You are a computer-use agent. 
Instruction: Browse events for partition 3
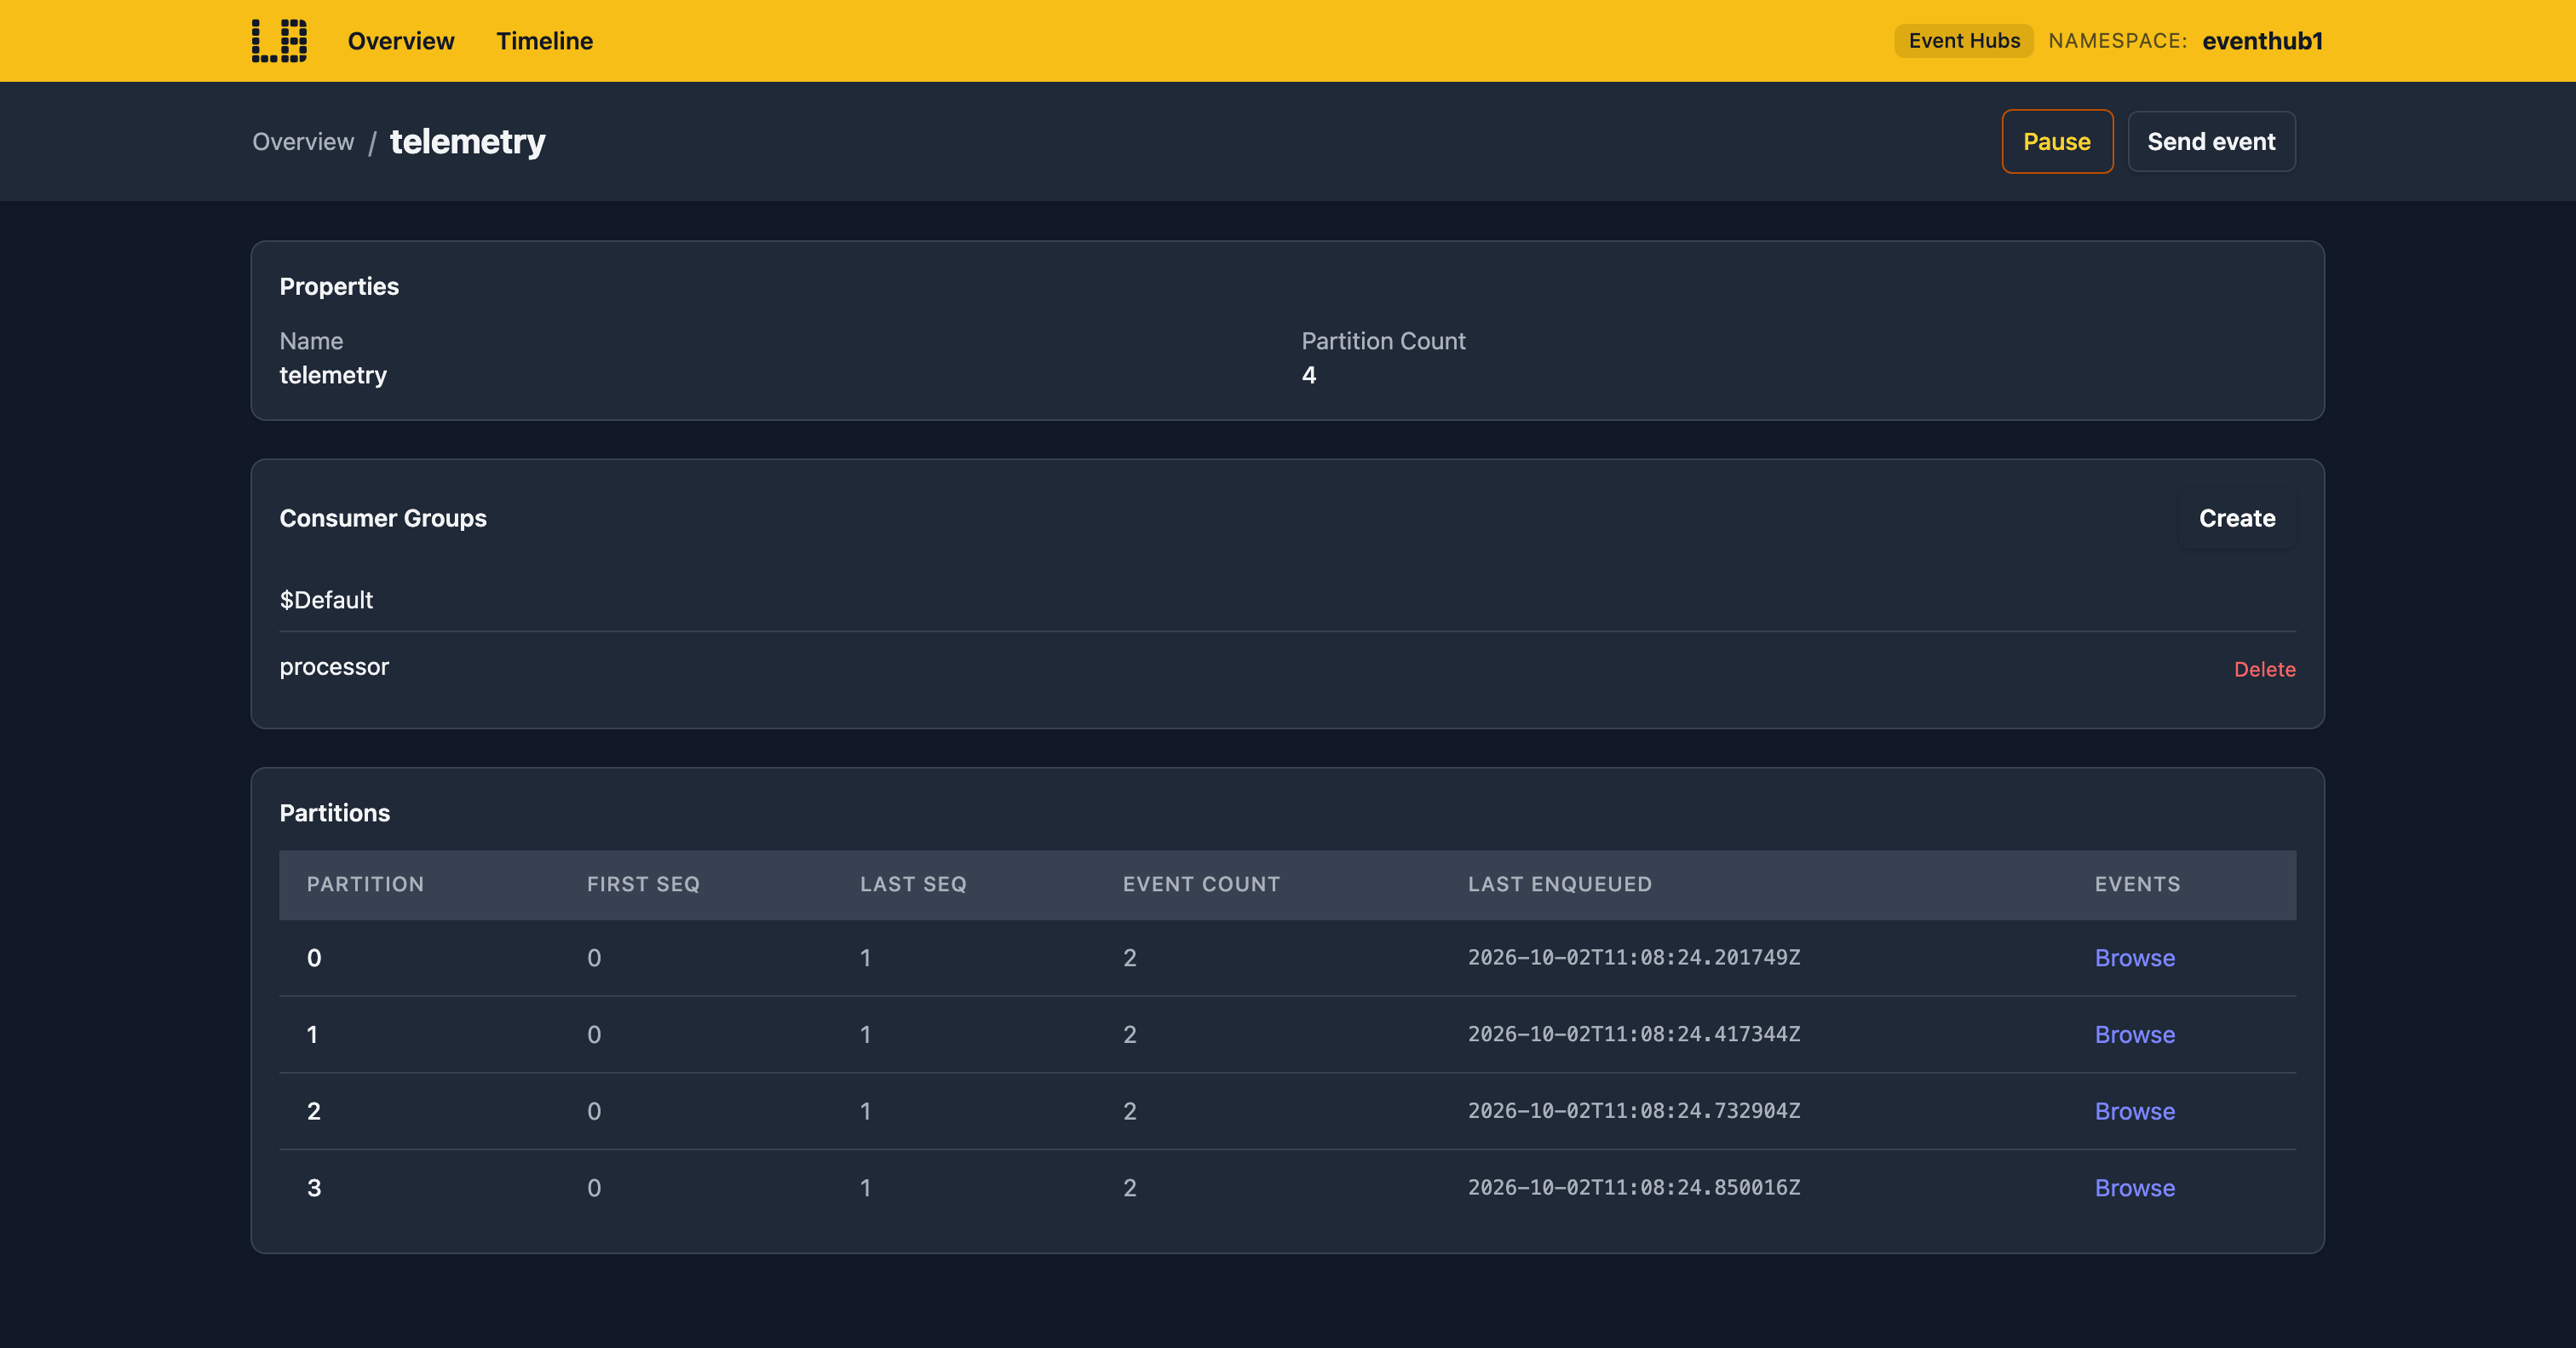tap(2134, 1188)
